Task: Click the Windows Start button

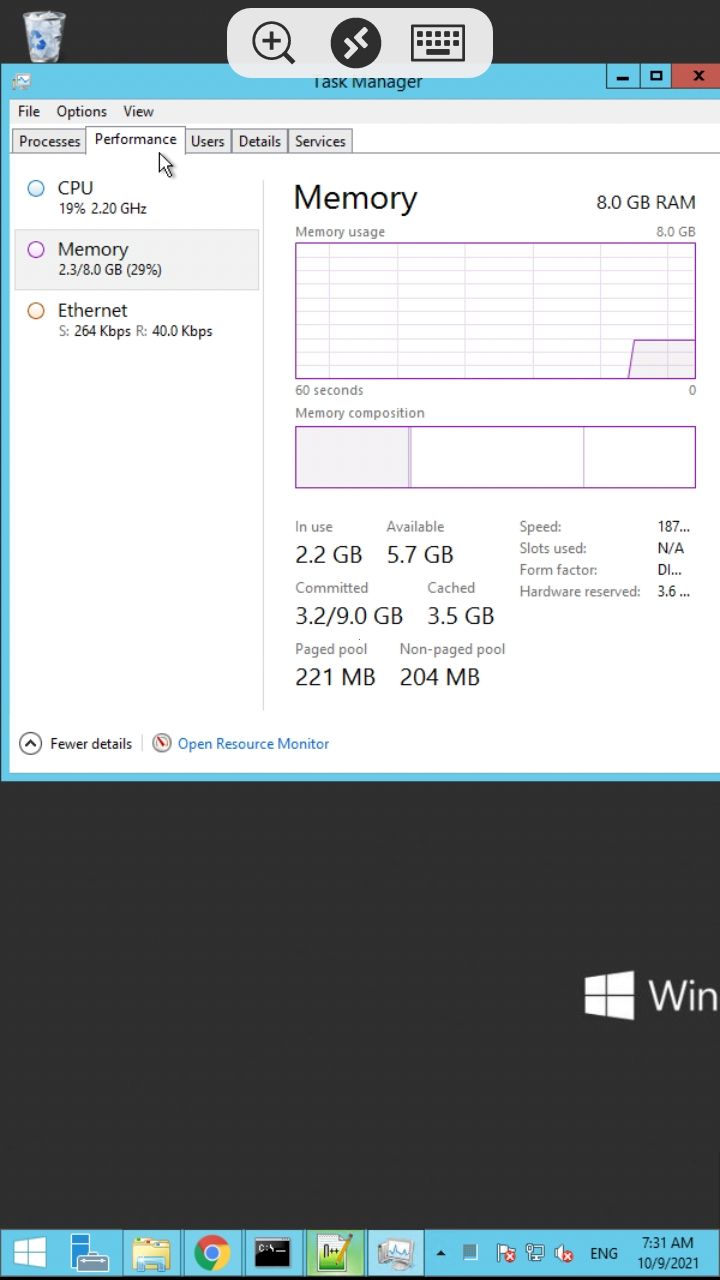Action: [29, 1253]
